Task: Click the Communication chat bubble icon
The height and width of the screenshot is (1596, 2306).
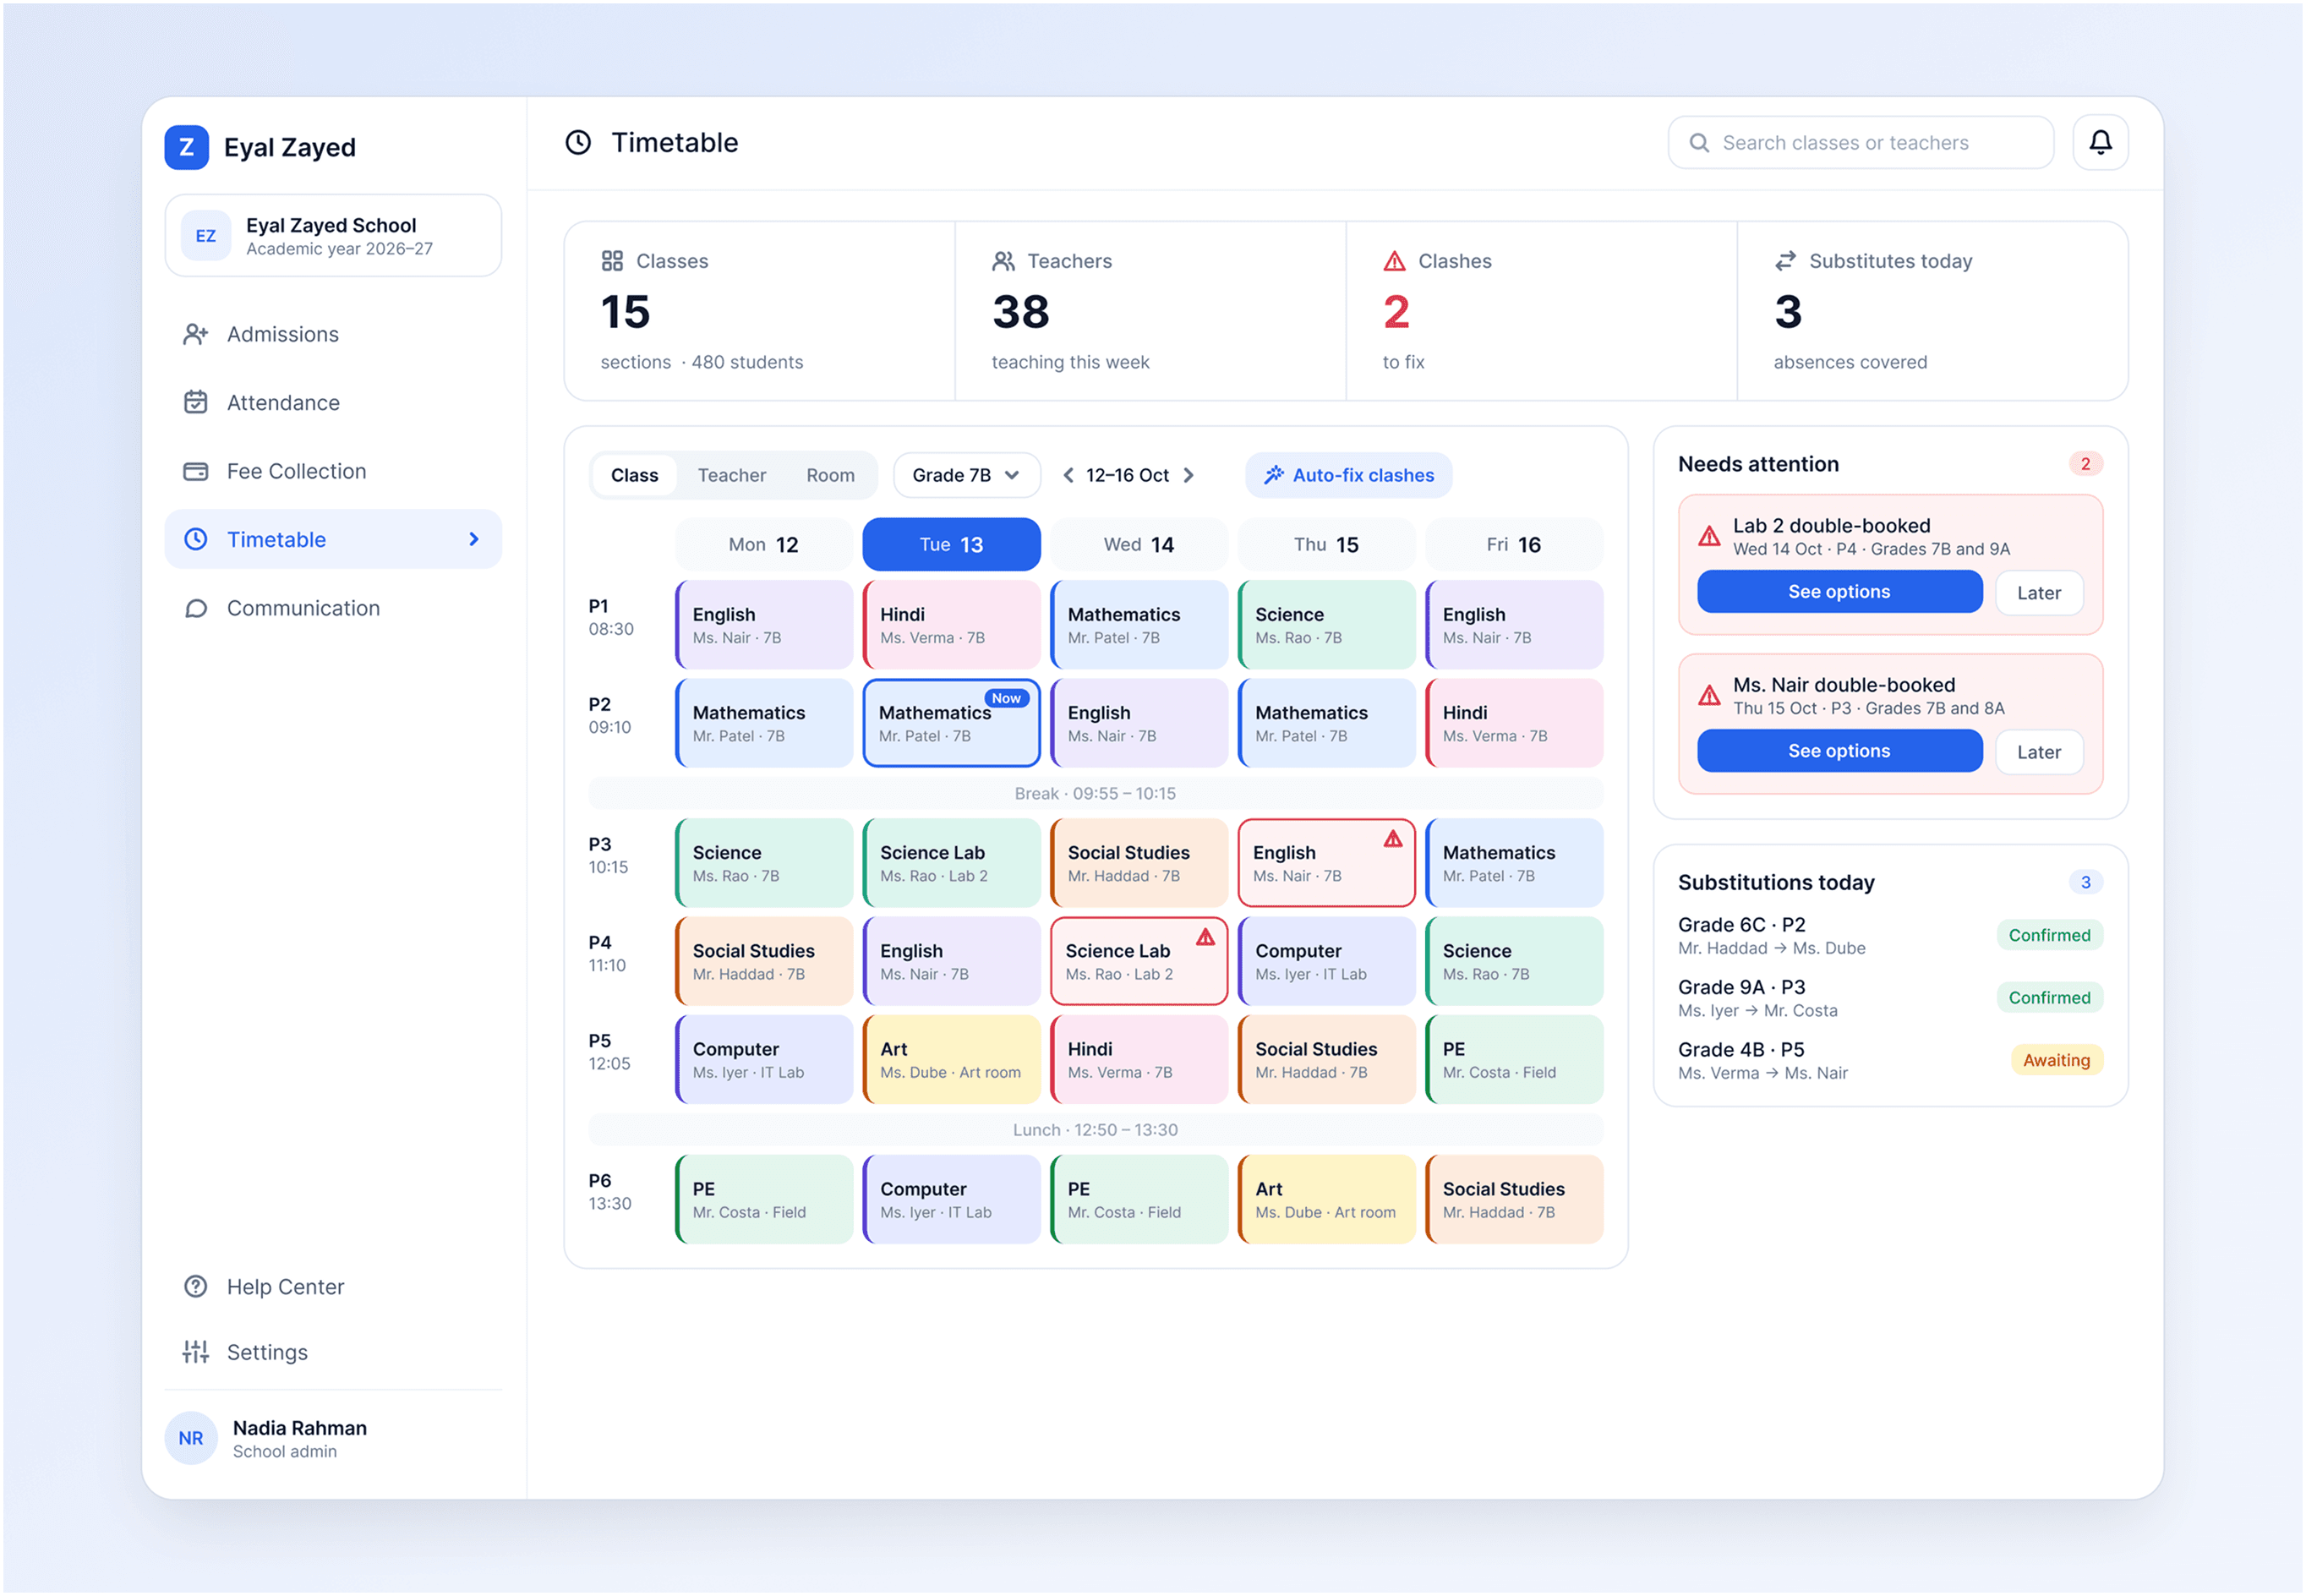Action: pyautogui.click(x=195, y=608)
